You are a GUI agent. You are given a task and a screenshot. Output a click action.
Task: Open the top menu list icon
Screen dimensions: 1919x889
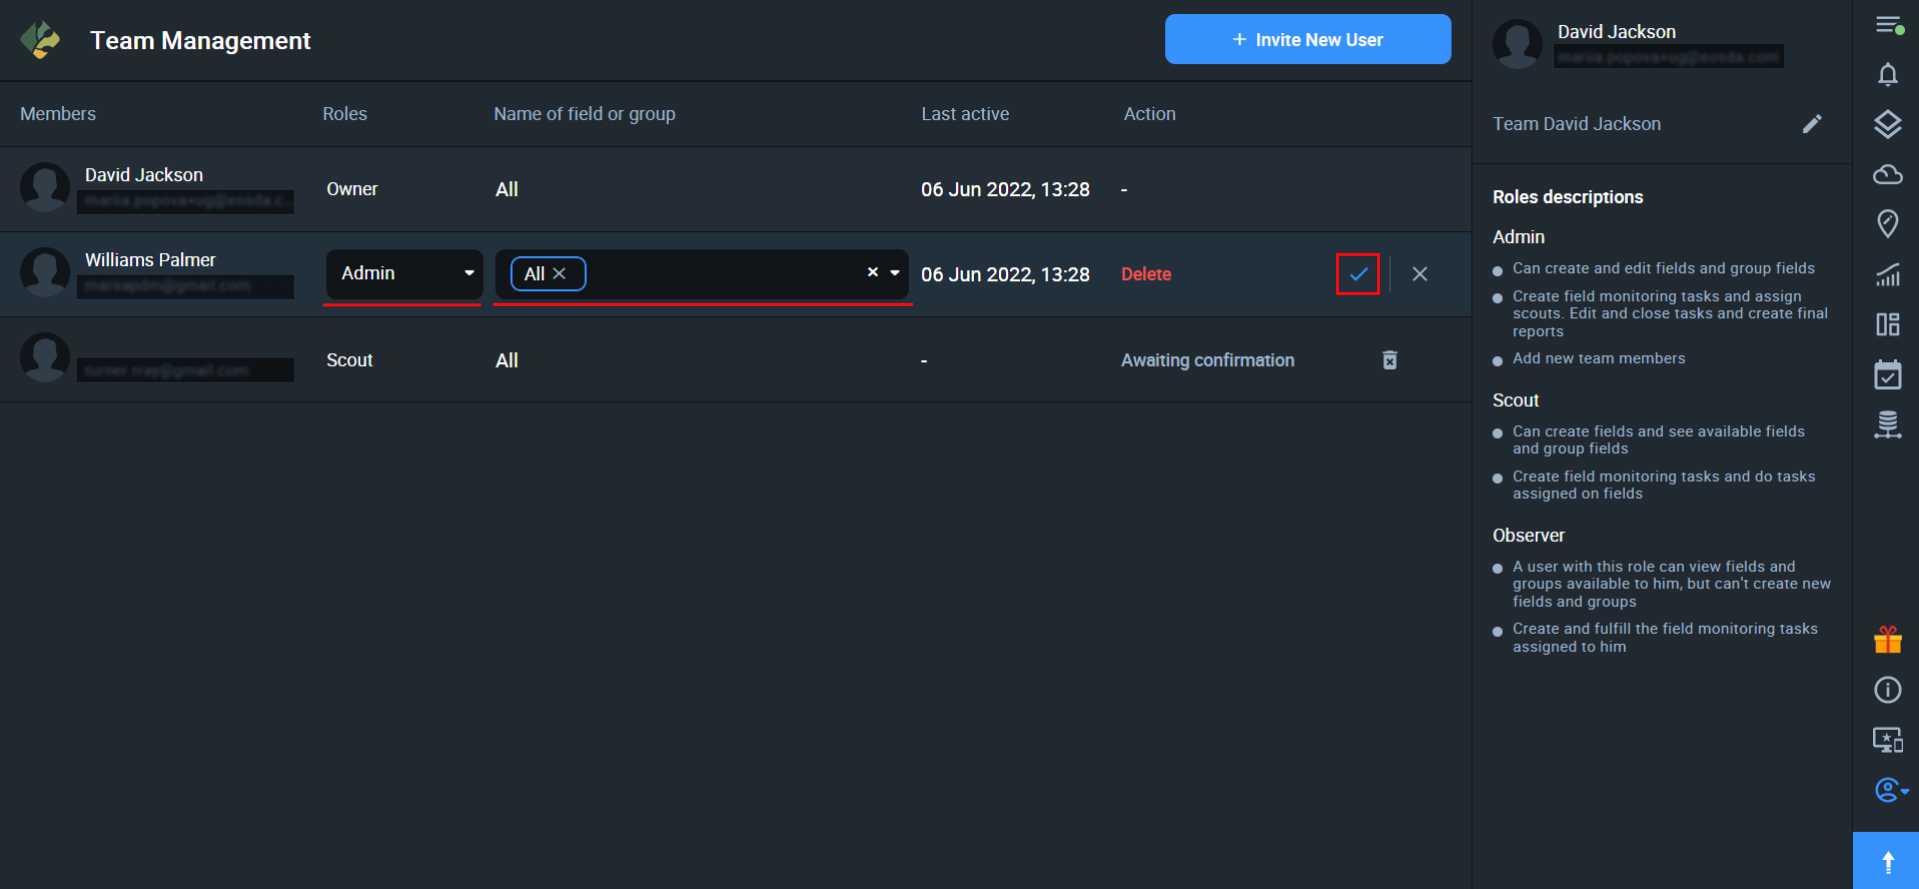[1887, 25]
